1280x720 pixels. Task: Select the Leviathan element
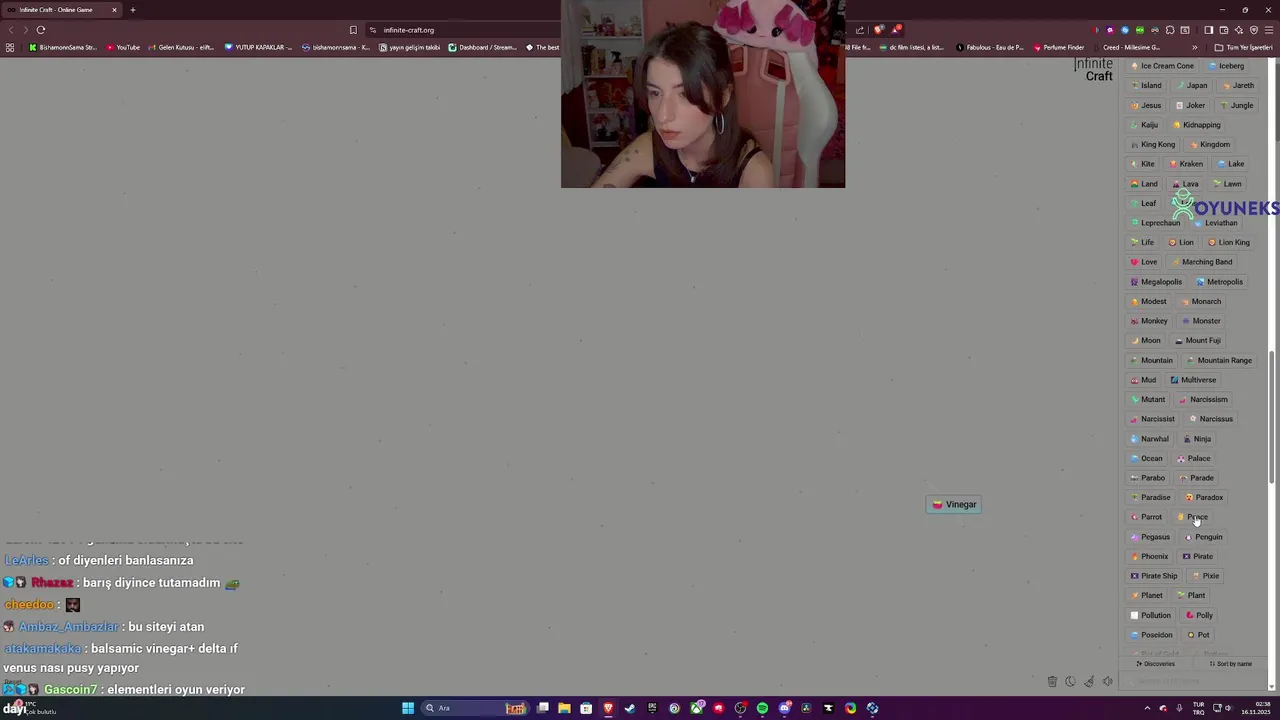(1215, 223)
